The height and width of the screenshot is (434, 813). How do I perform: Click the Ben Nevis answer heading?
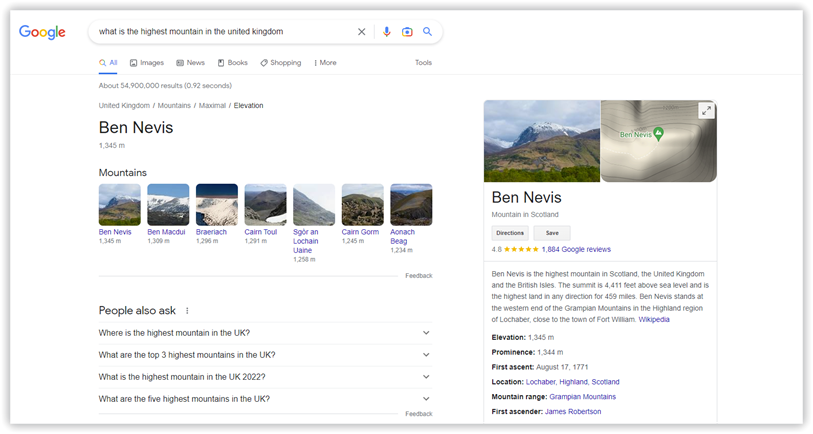coord(136,128)
